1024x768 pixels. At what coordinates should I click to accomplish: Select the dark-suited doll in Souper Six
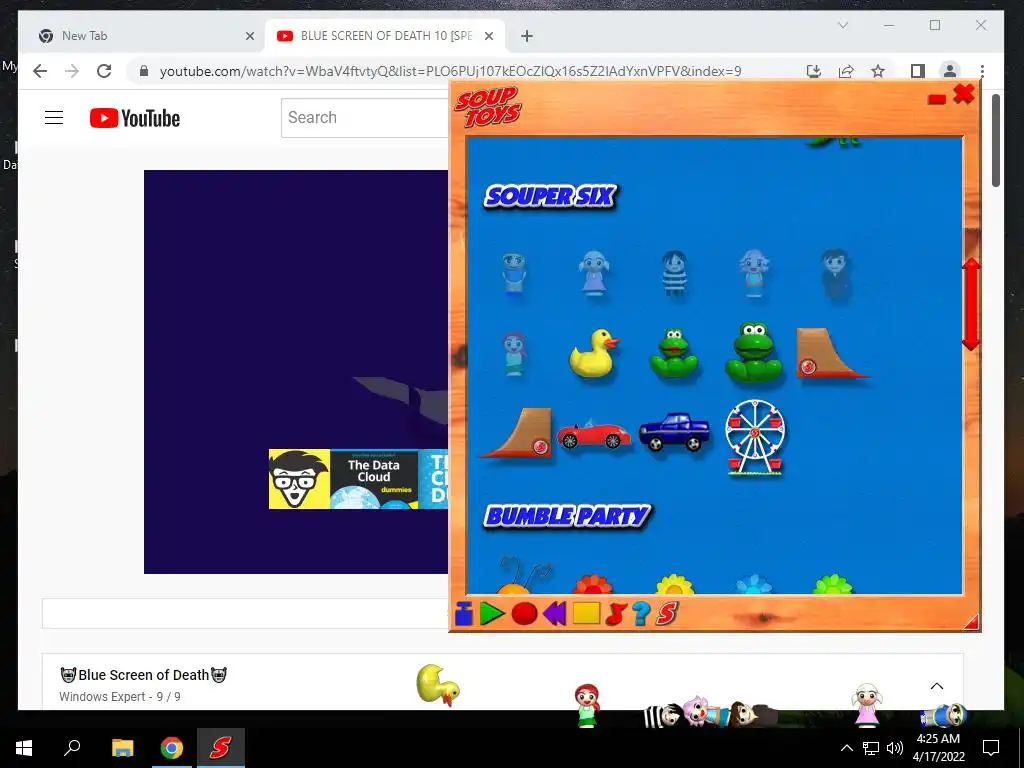point(835,274)
